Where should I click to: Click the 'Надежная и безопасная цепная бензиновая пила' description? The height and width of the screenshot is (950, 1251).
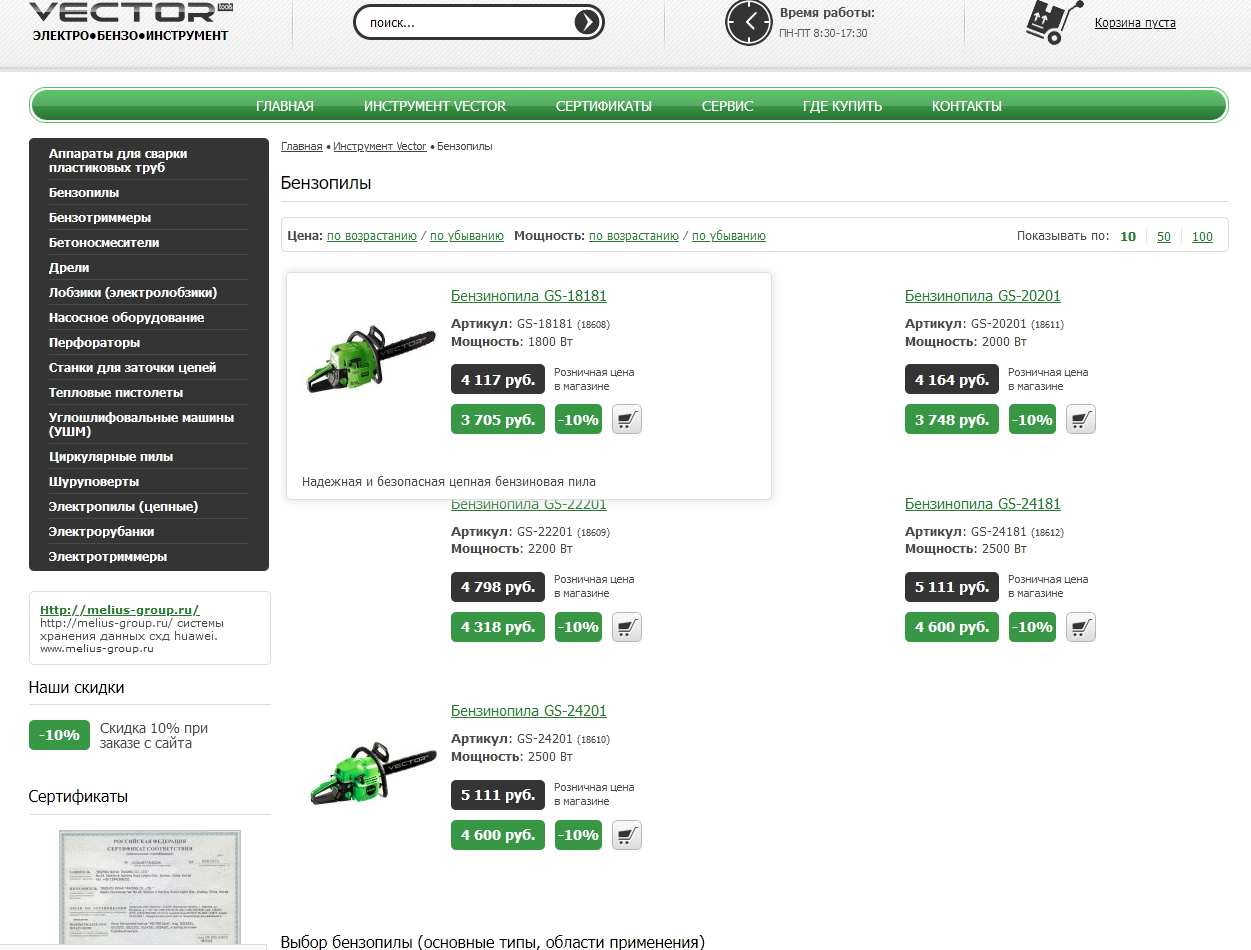point(449,481)
